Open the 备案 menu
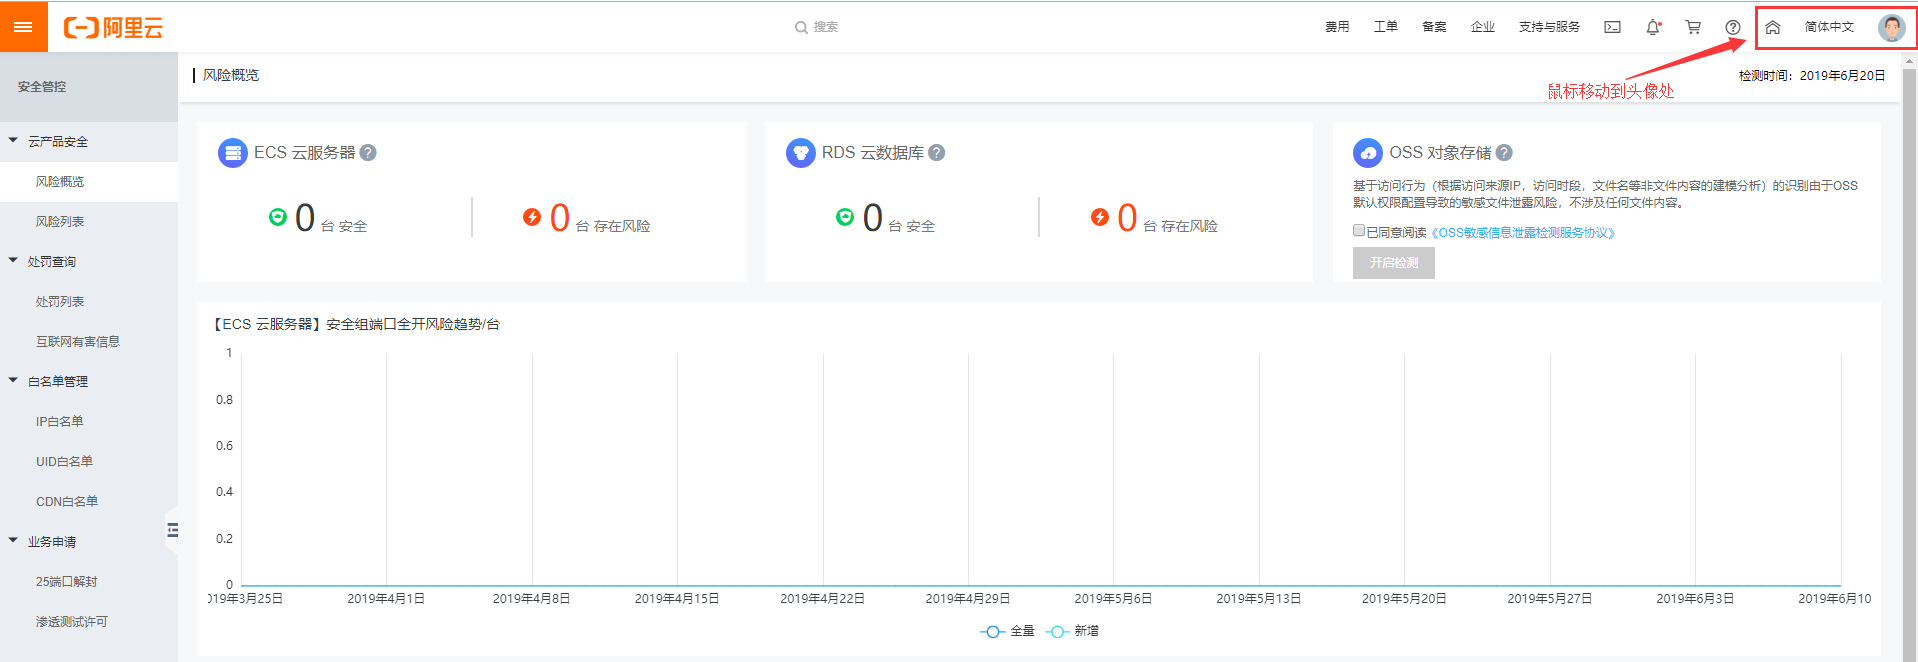 pyautogui.click(x=1434, y=27)
